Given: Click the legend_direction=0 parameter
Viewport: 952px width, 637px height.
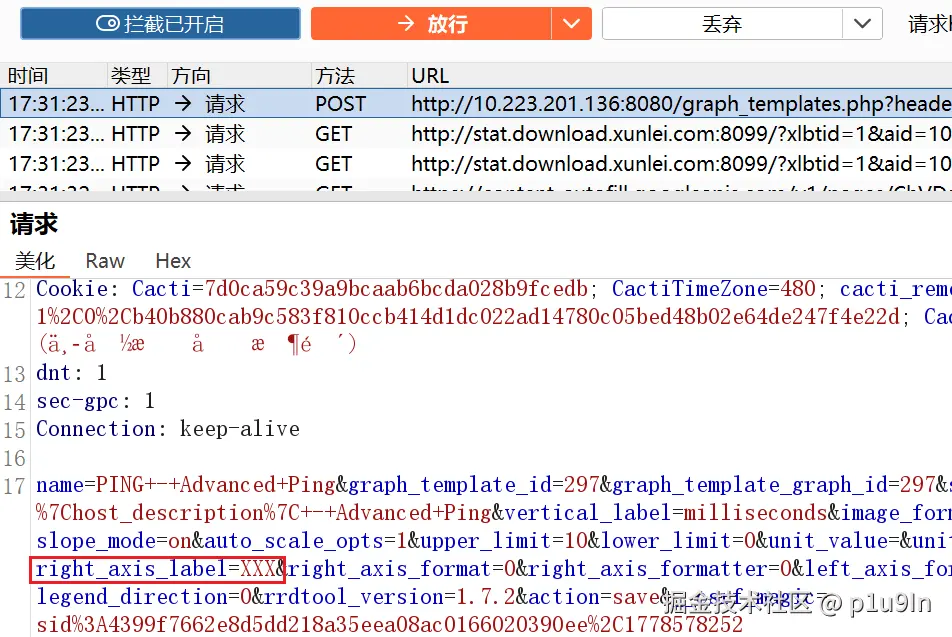Looking at the screenshot, I should click(x=144, y=597).
